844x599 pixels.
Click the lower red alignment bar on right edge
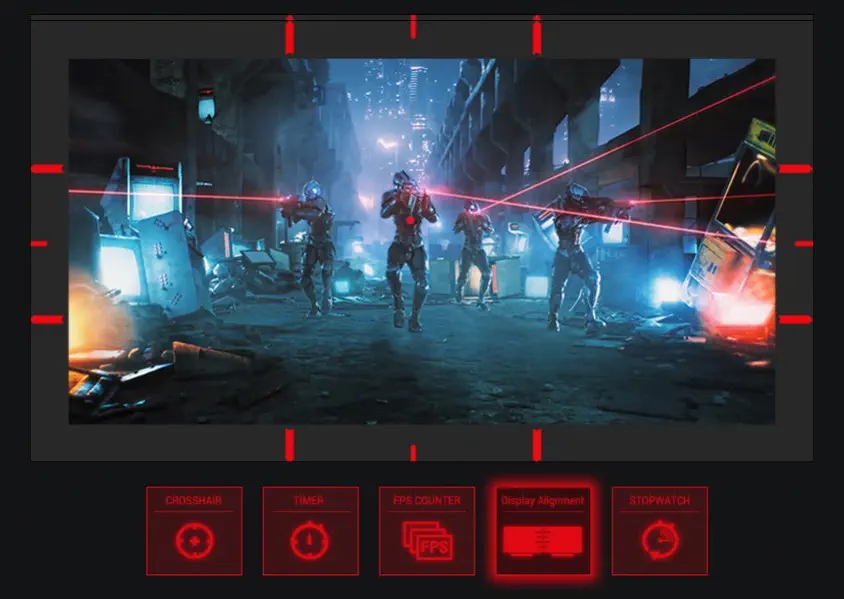[796, 319]
